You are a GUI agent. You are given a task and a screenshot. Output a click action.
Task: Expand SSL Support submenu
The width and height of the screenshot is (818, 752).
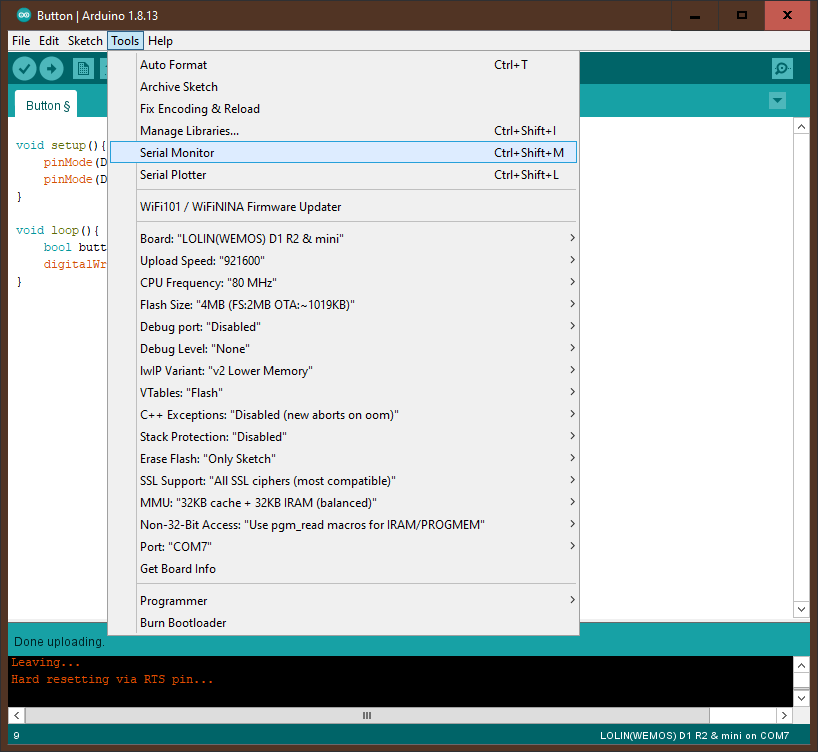click(x=343, y=481)
